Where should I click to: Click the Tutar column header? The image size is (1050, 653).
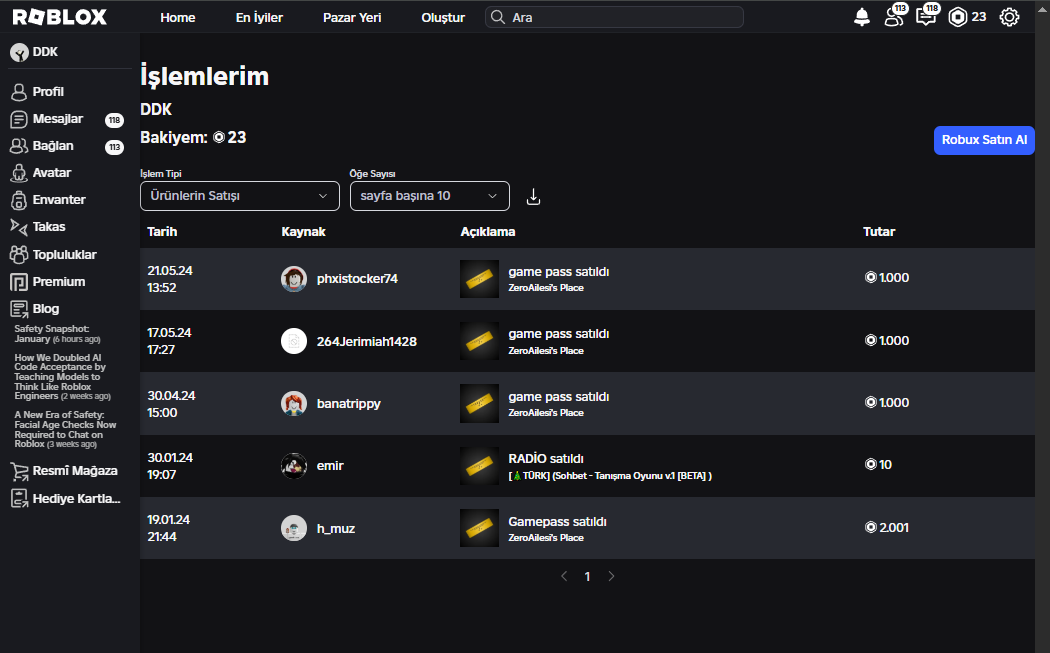[x=879, y=232]
